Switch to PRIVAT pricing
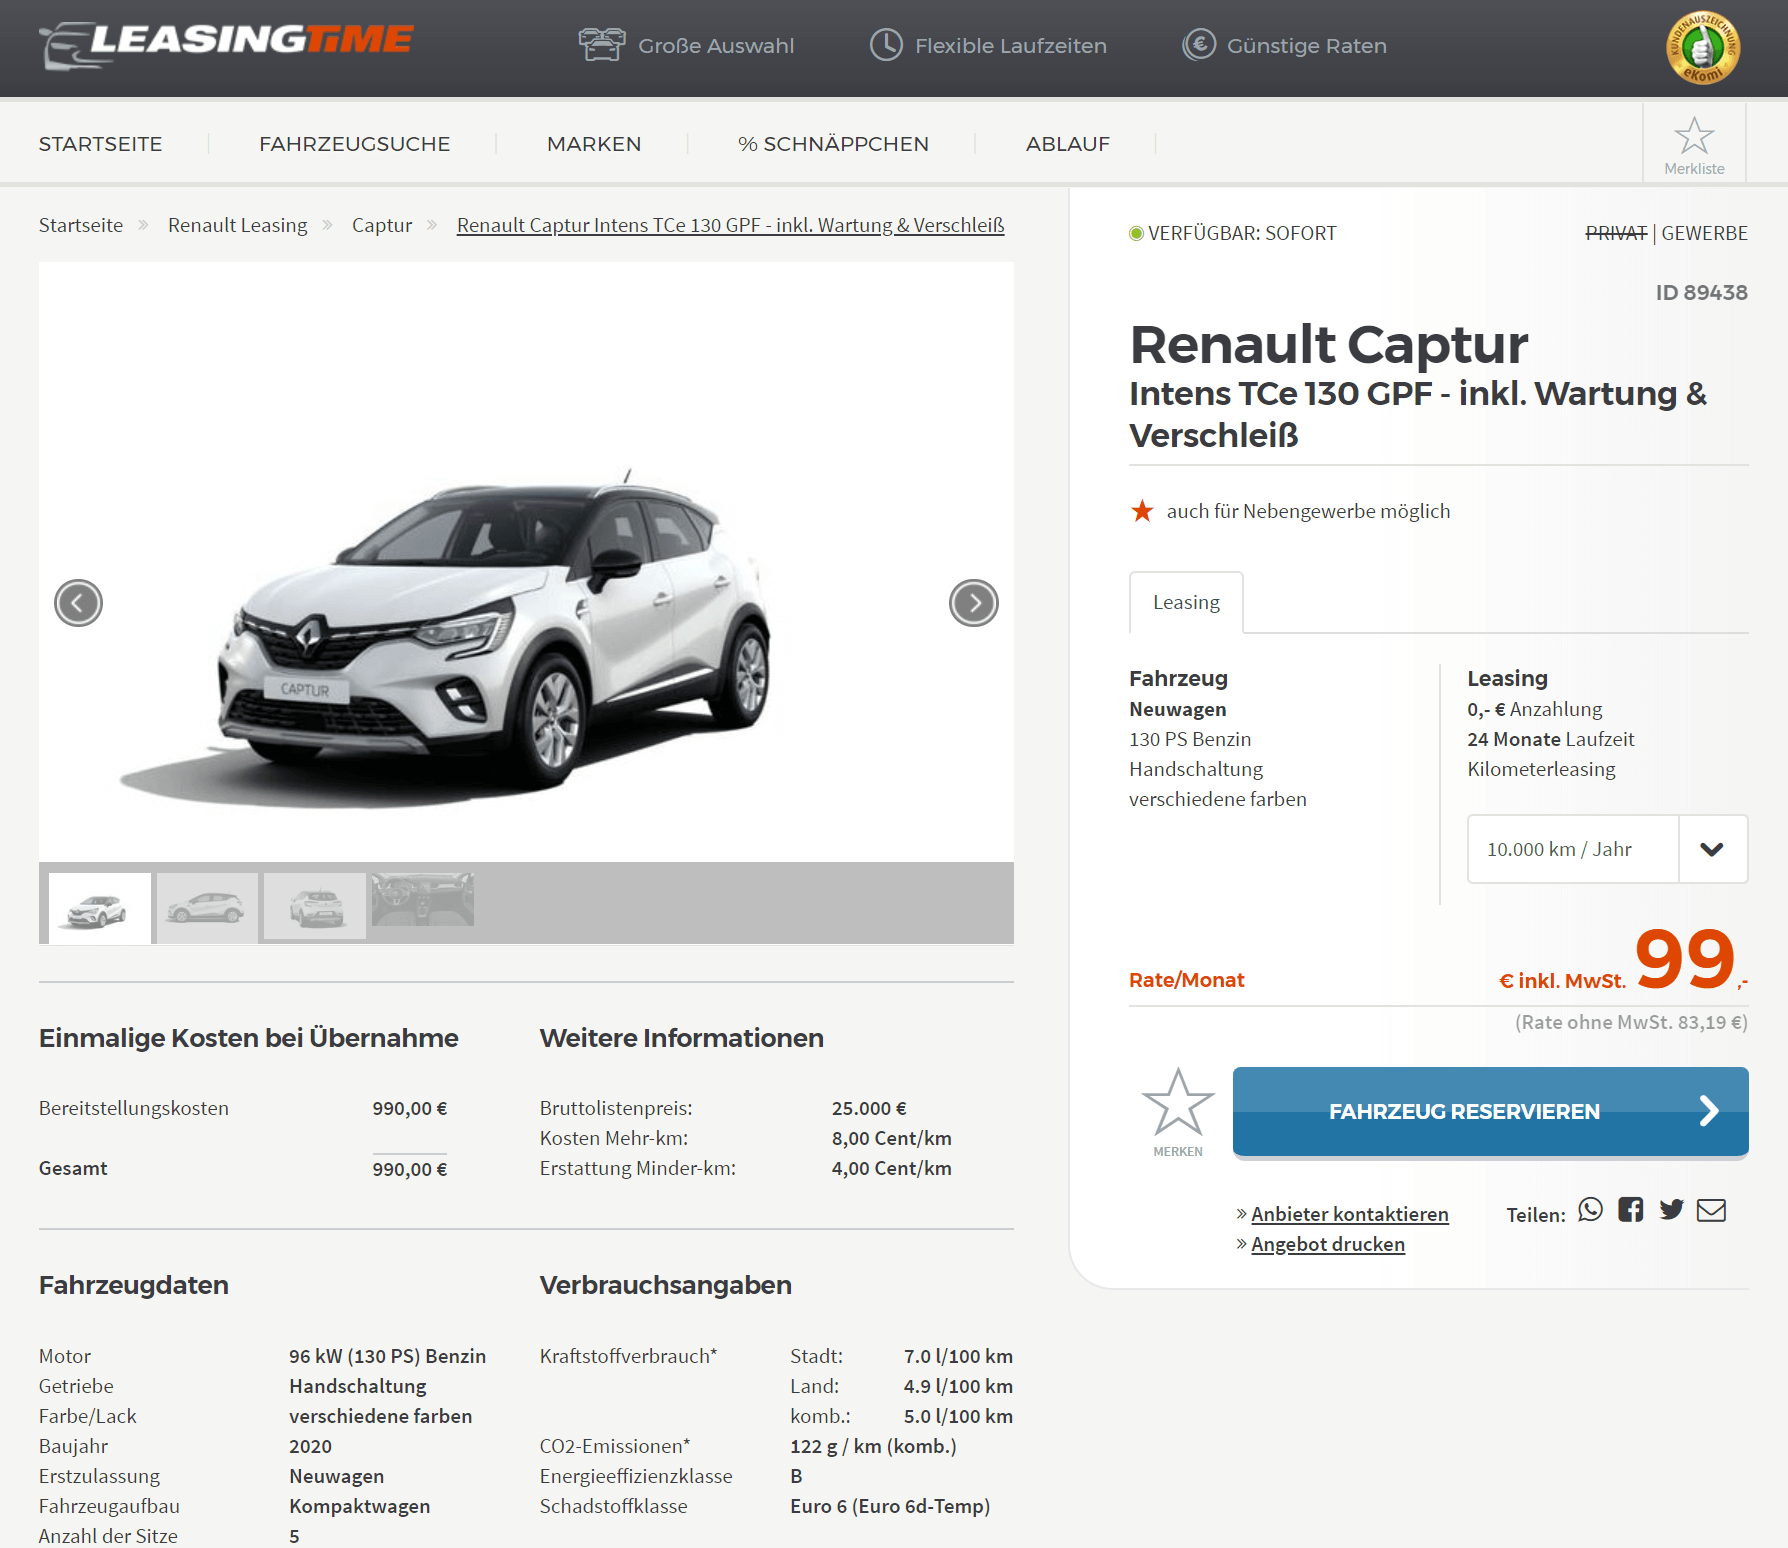The image size is (1788, 1548). click(1616, 233)
